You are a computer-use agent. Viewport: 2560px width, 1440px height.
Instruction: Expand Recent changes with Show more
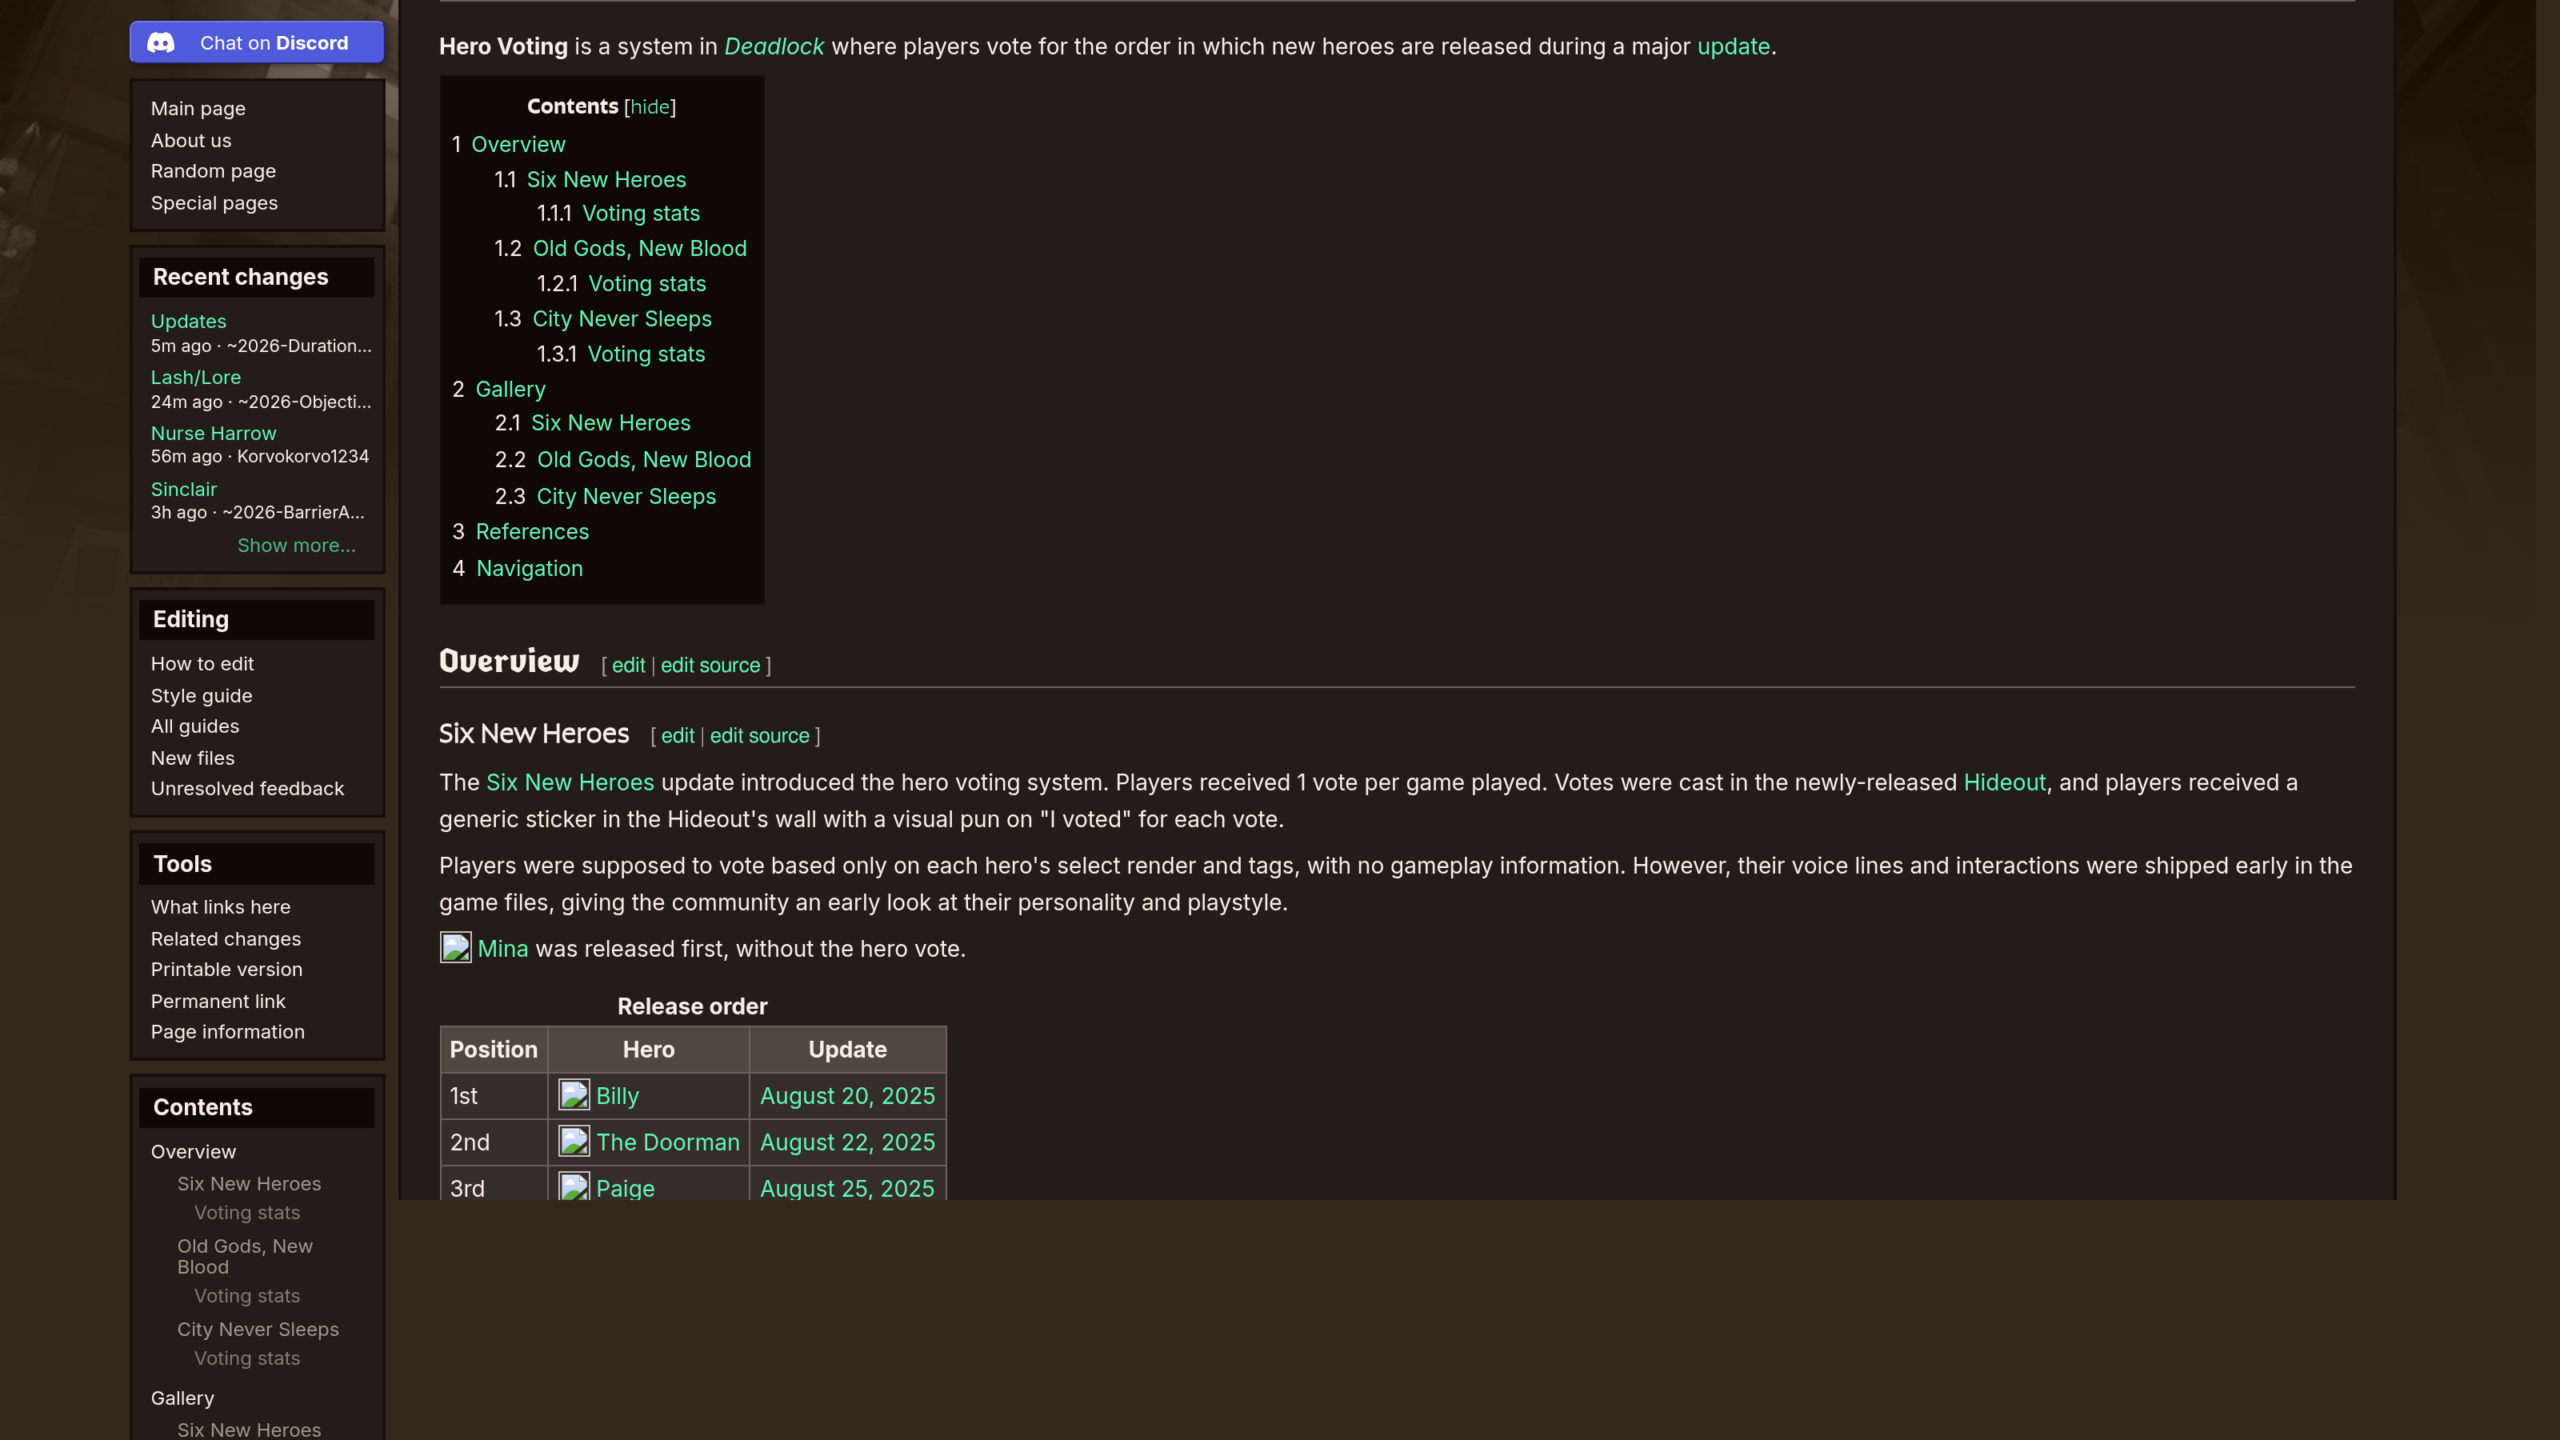click(296, 545)
